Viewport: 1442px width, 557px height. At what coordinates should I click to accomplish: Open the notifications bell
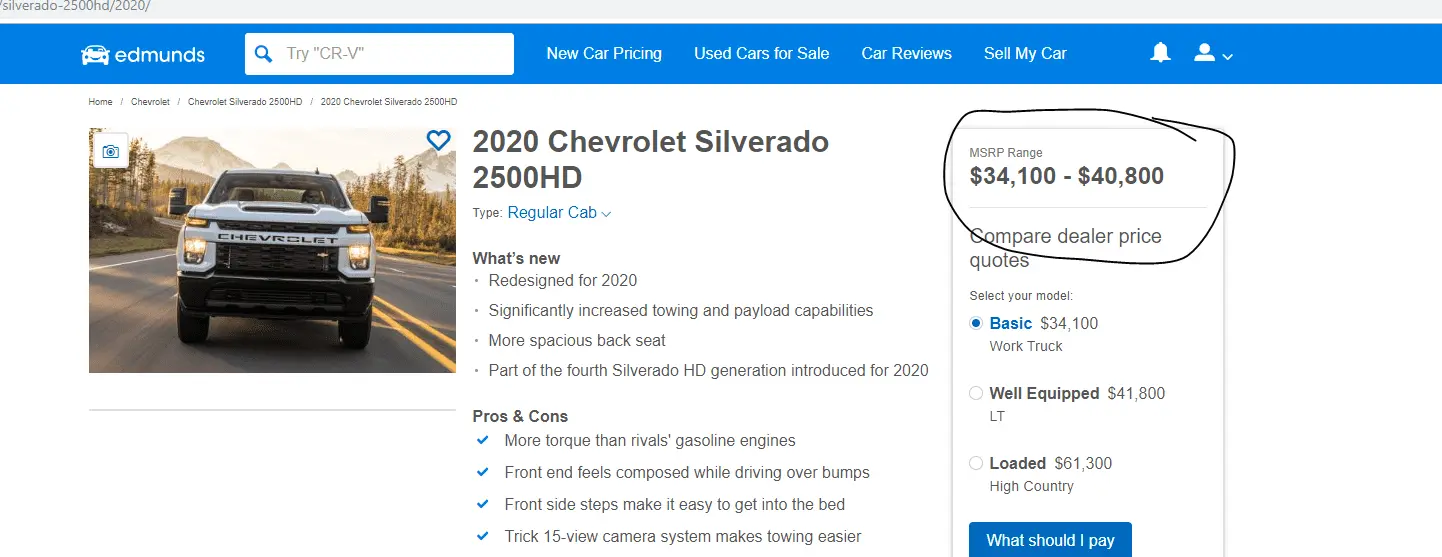tap(1160, 53)
